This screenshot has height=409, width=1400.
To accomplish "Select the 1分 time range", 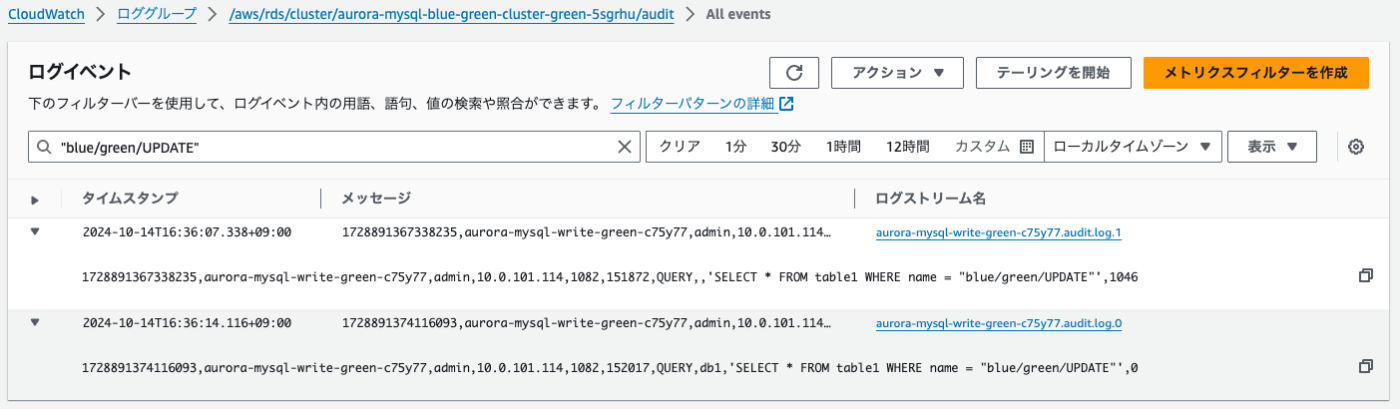I will (x=736, y=146).
